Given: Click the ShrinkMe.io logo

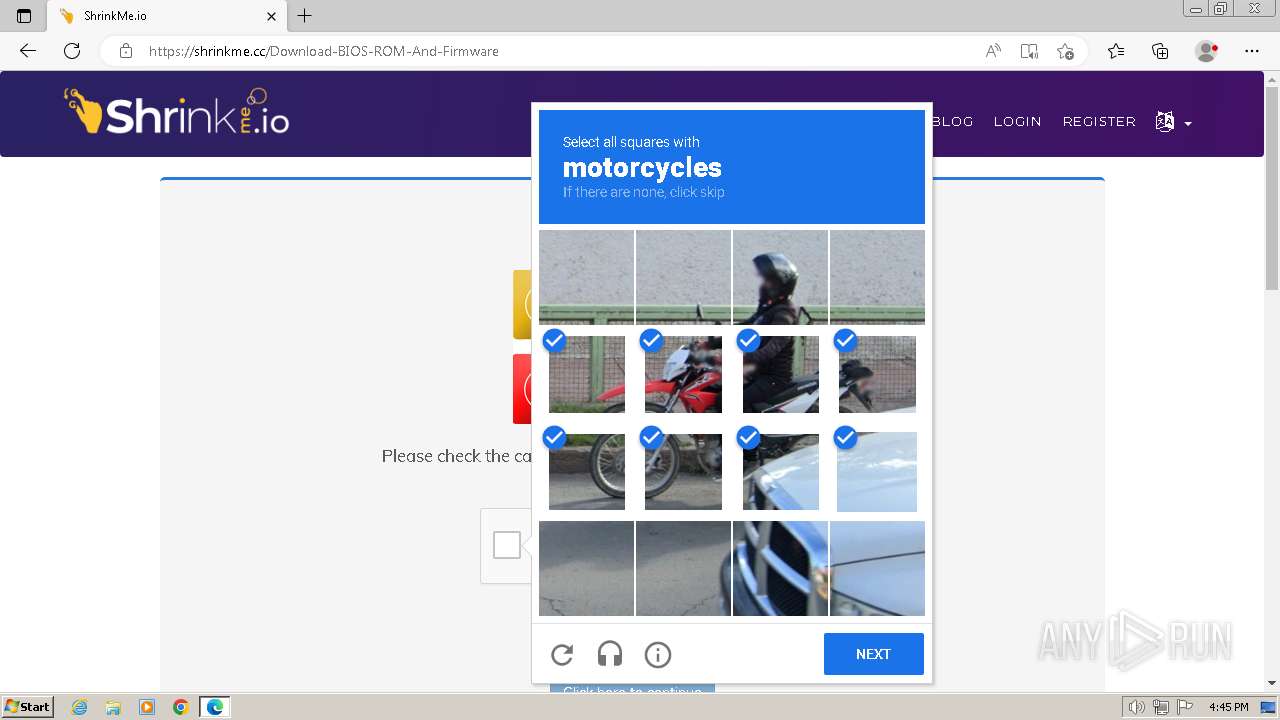Looking at the screenshot, I should click(x=177, y=113).
